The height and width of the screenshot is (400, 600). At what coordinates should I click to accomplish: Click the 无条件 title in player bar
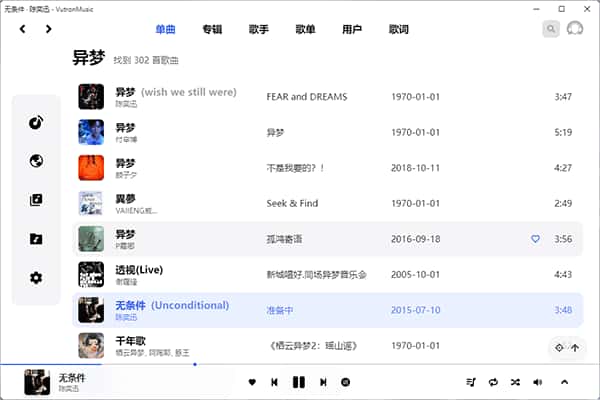click(72, 378)
